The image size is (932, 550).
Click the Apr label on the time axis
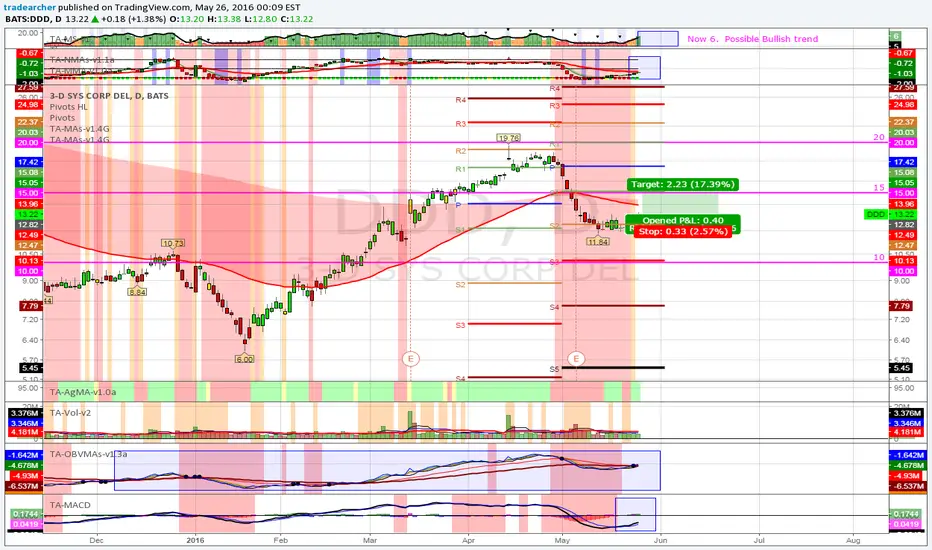(468, 540)
